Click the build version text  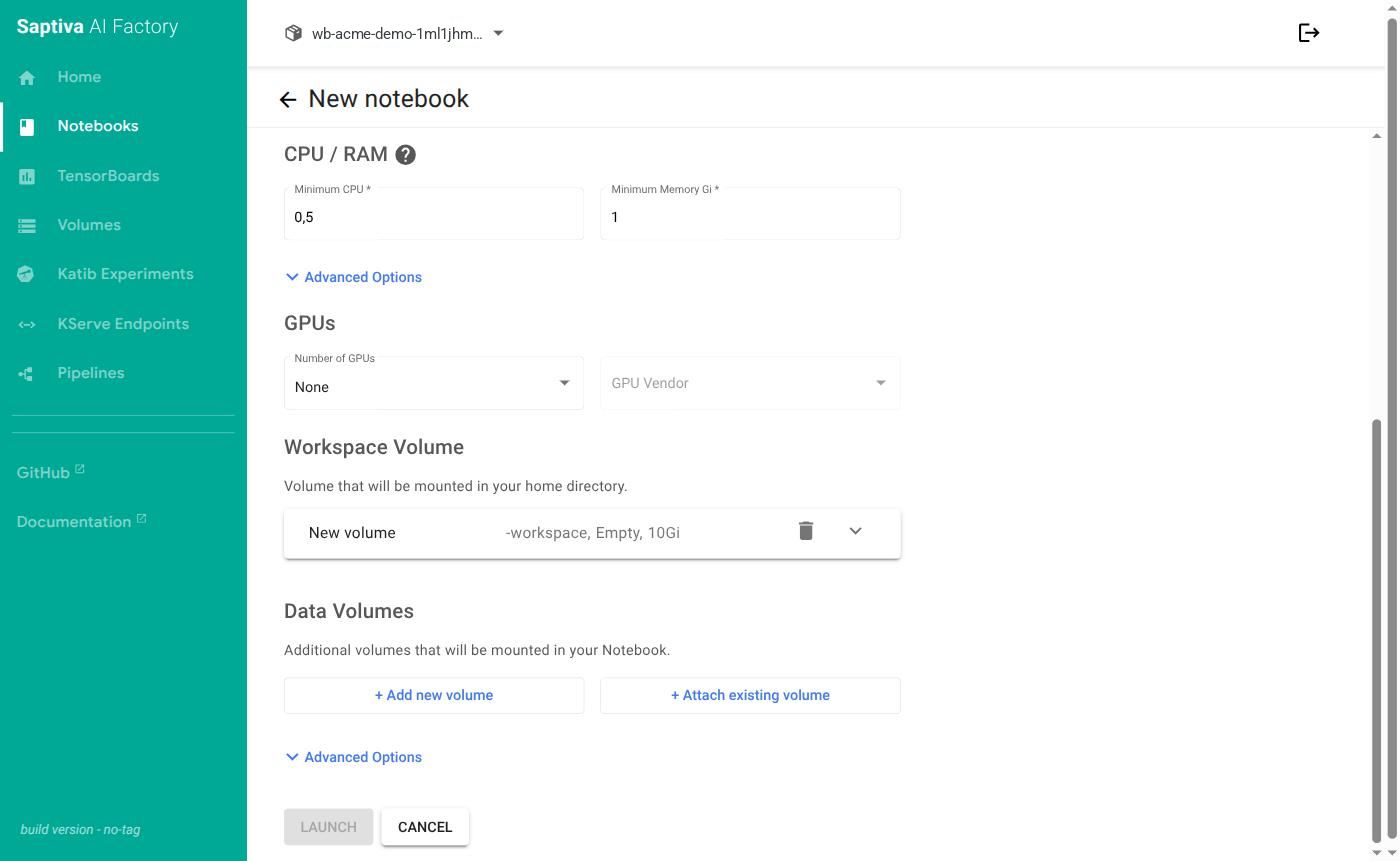click(80, 829)
